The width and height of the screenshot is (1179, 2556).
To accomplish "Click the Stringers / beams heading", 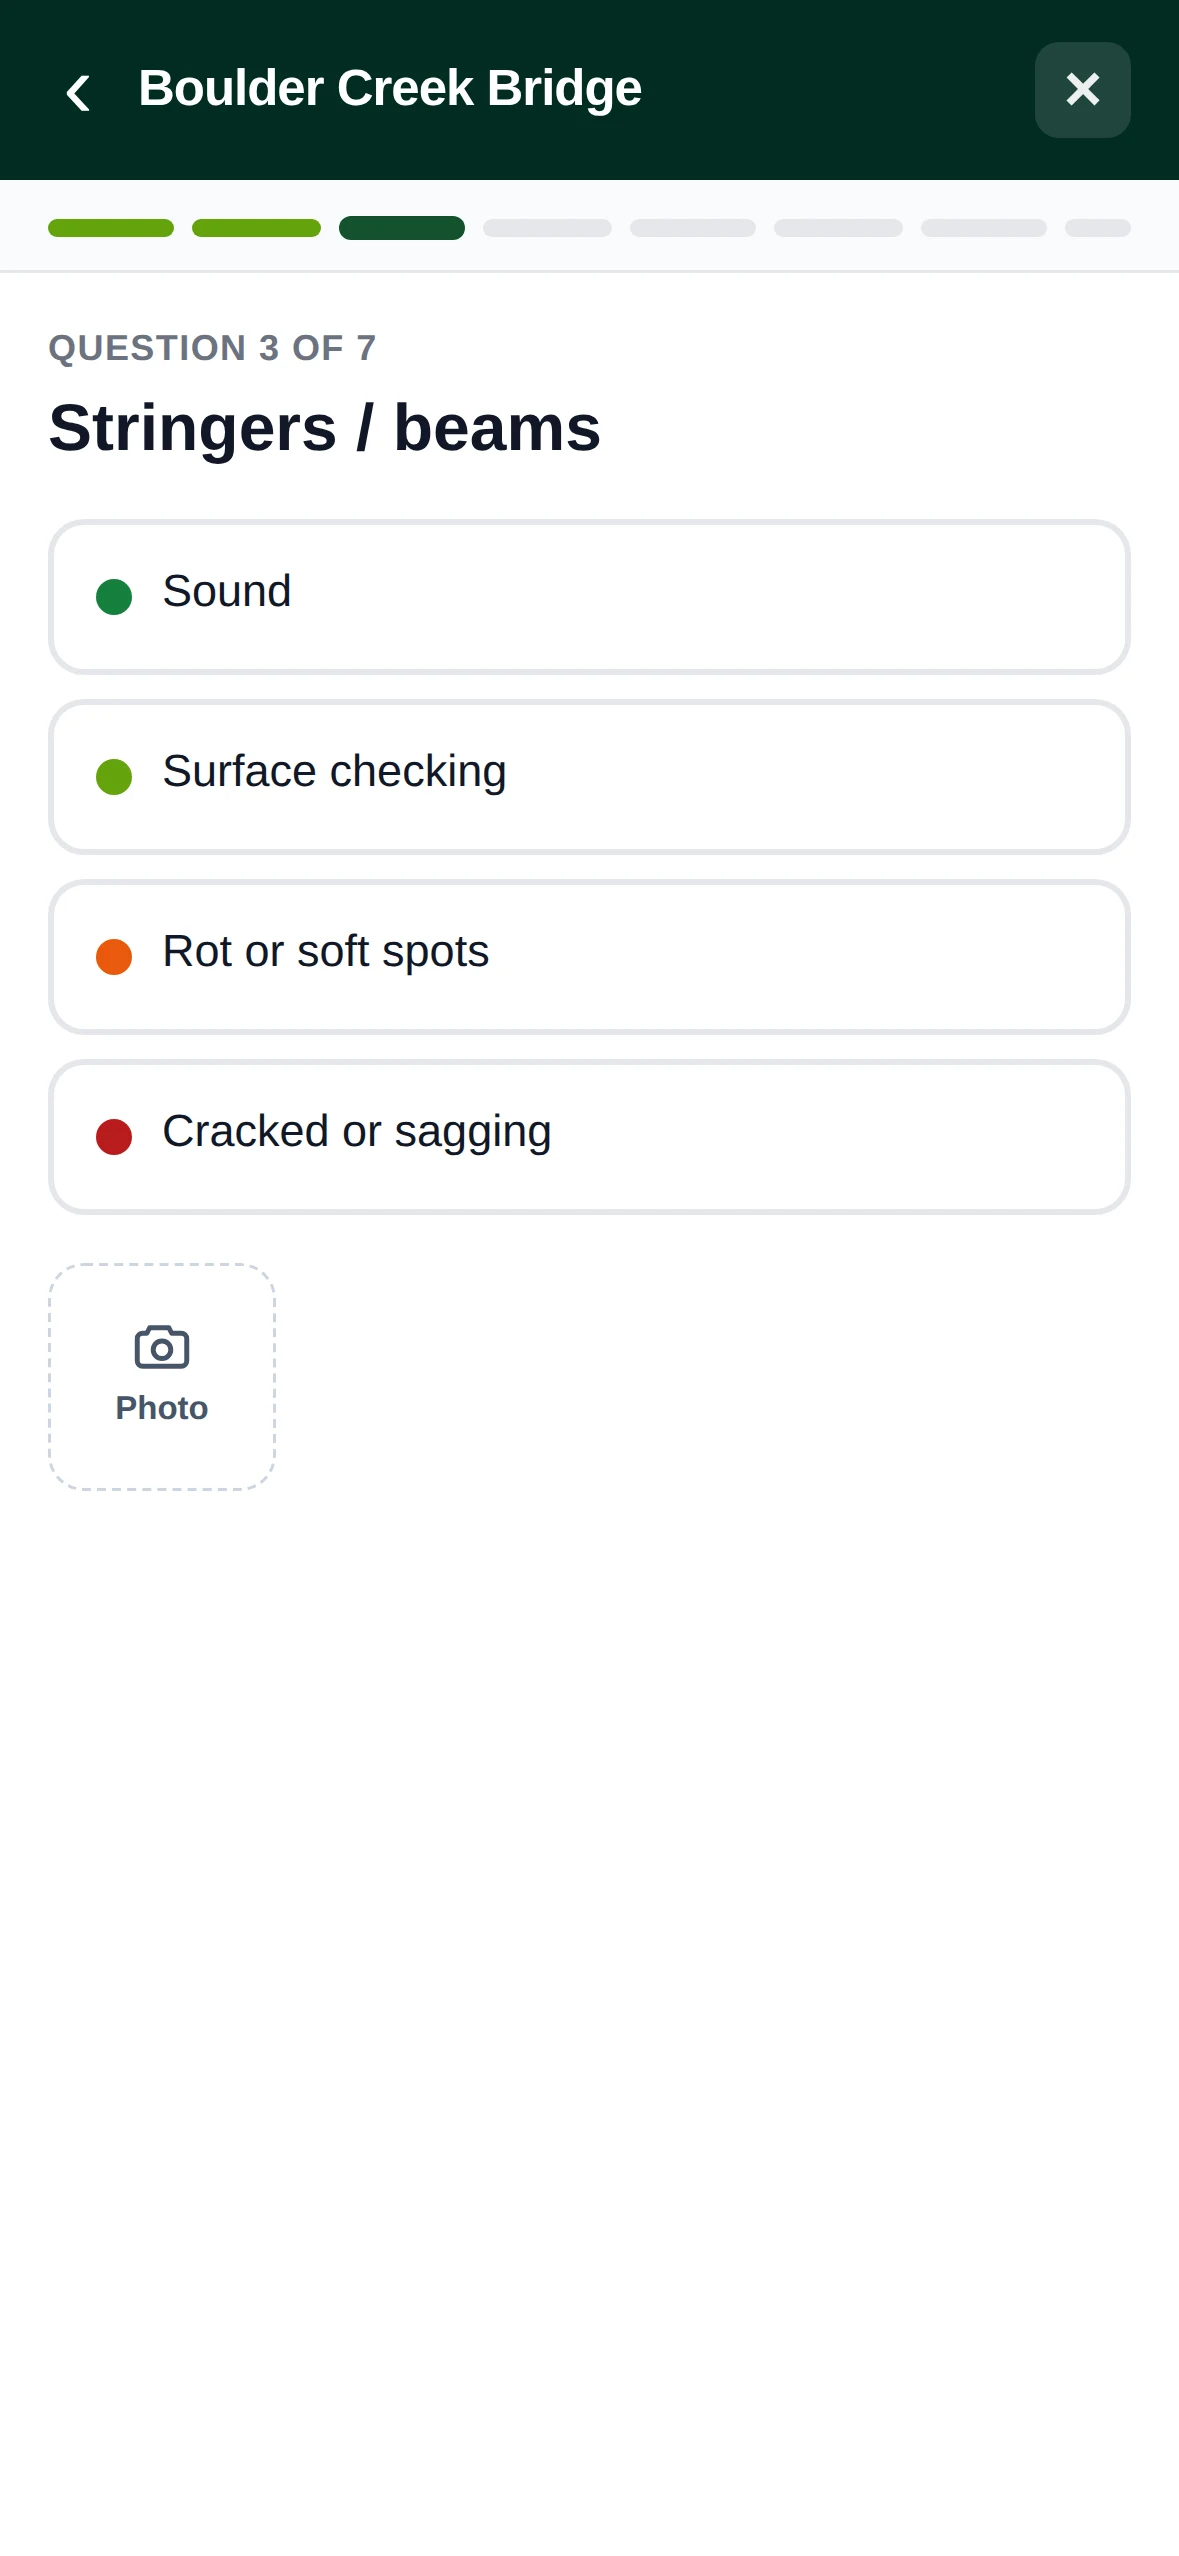I will click(325, 428).
